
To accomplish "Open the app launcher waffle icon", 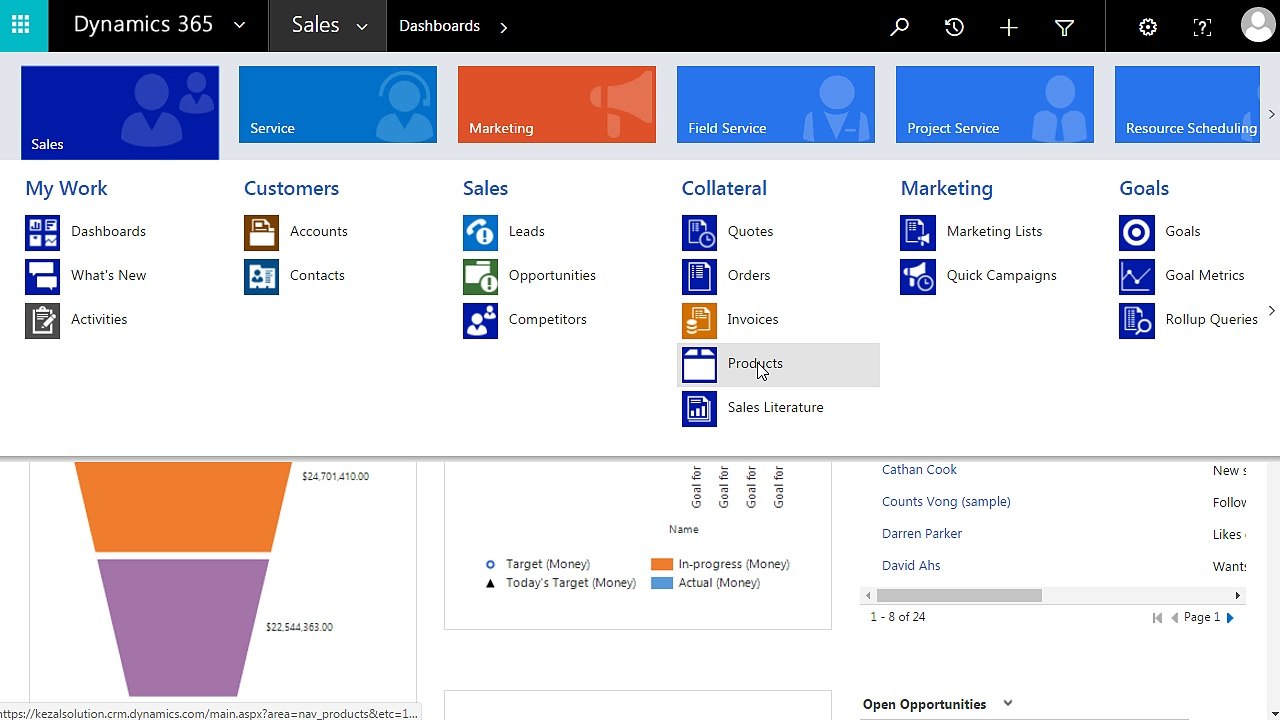I will [21, 26].
